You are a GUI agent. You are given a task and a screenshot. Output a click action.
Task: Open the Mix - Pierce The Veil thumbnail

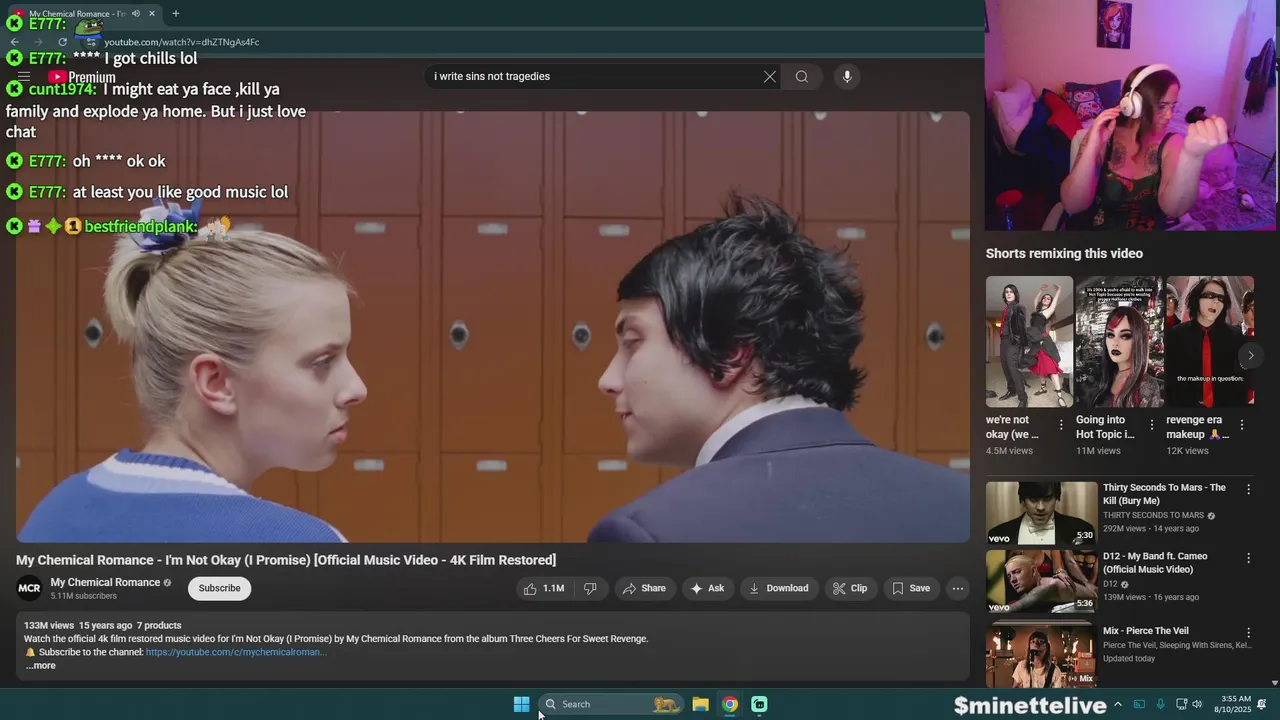point(1041,655)
